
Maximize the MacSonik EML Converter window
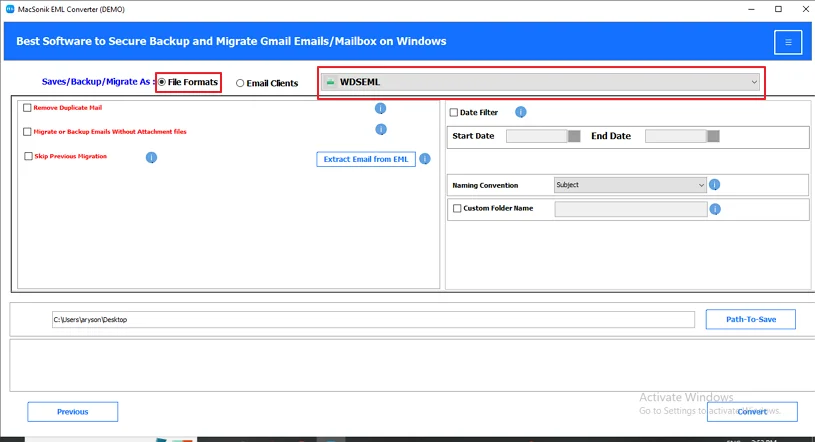click(778, 9)
